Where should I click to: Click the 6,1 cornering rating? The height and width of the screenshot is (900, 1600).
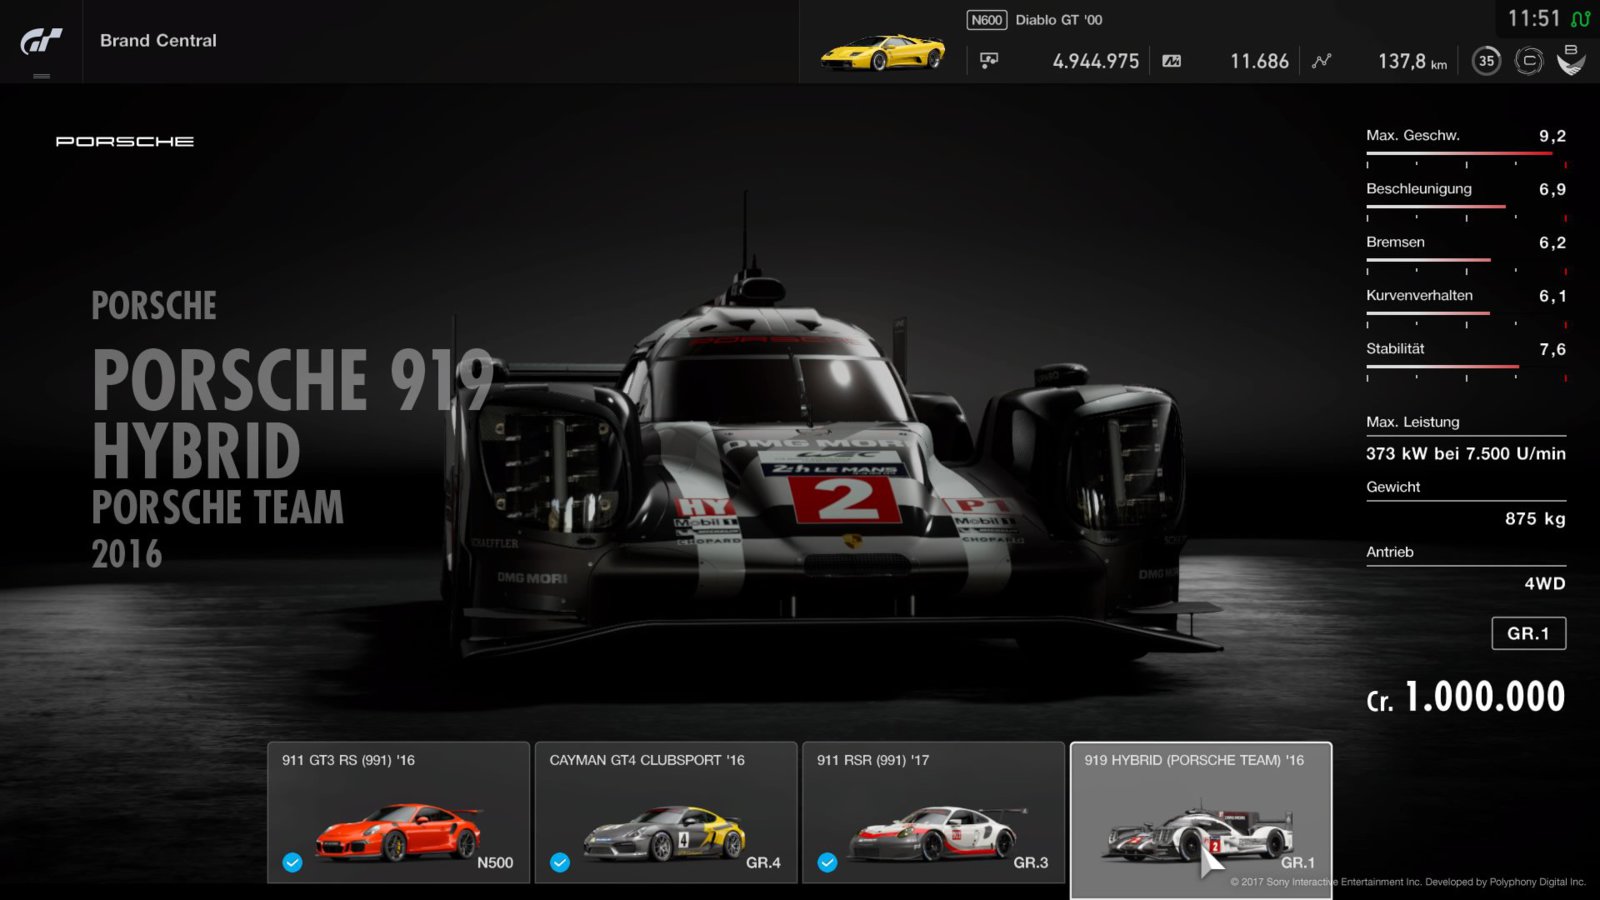point(1552,296)
